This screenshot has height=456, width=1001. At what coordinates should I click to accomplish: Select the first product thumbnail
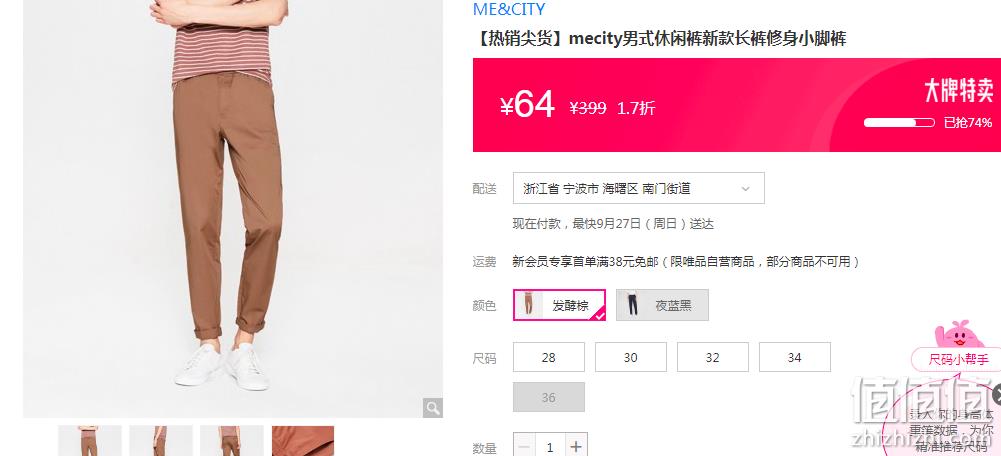pos(89,441)
